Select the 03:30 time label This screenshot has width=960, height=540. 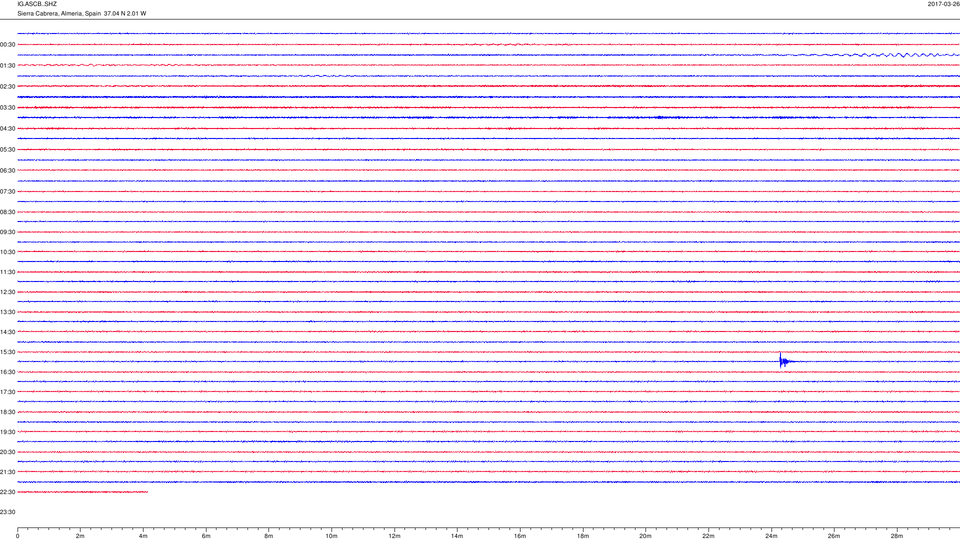[x=7, y=108]
